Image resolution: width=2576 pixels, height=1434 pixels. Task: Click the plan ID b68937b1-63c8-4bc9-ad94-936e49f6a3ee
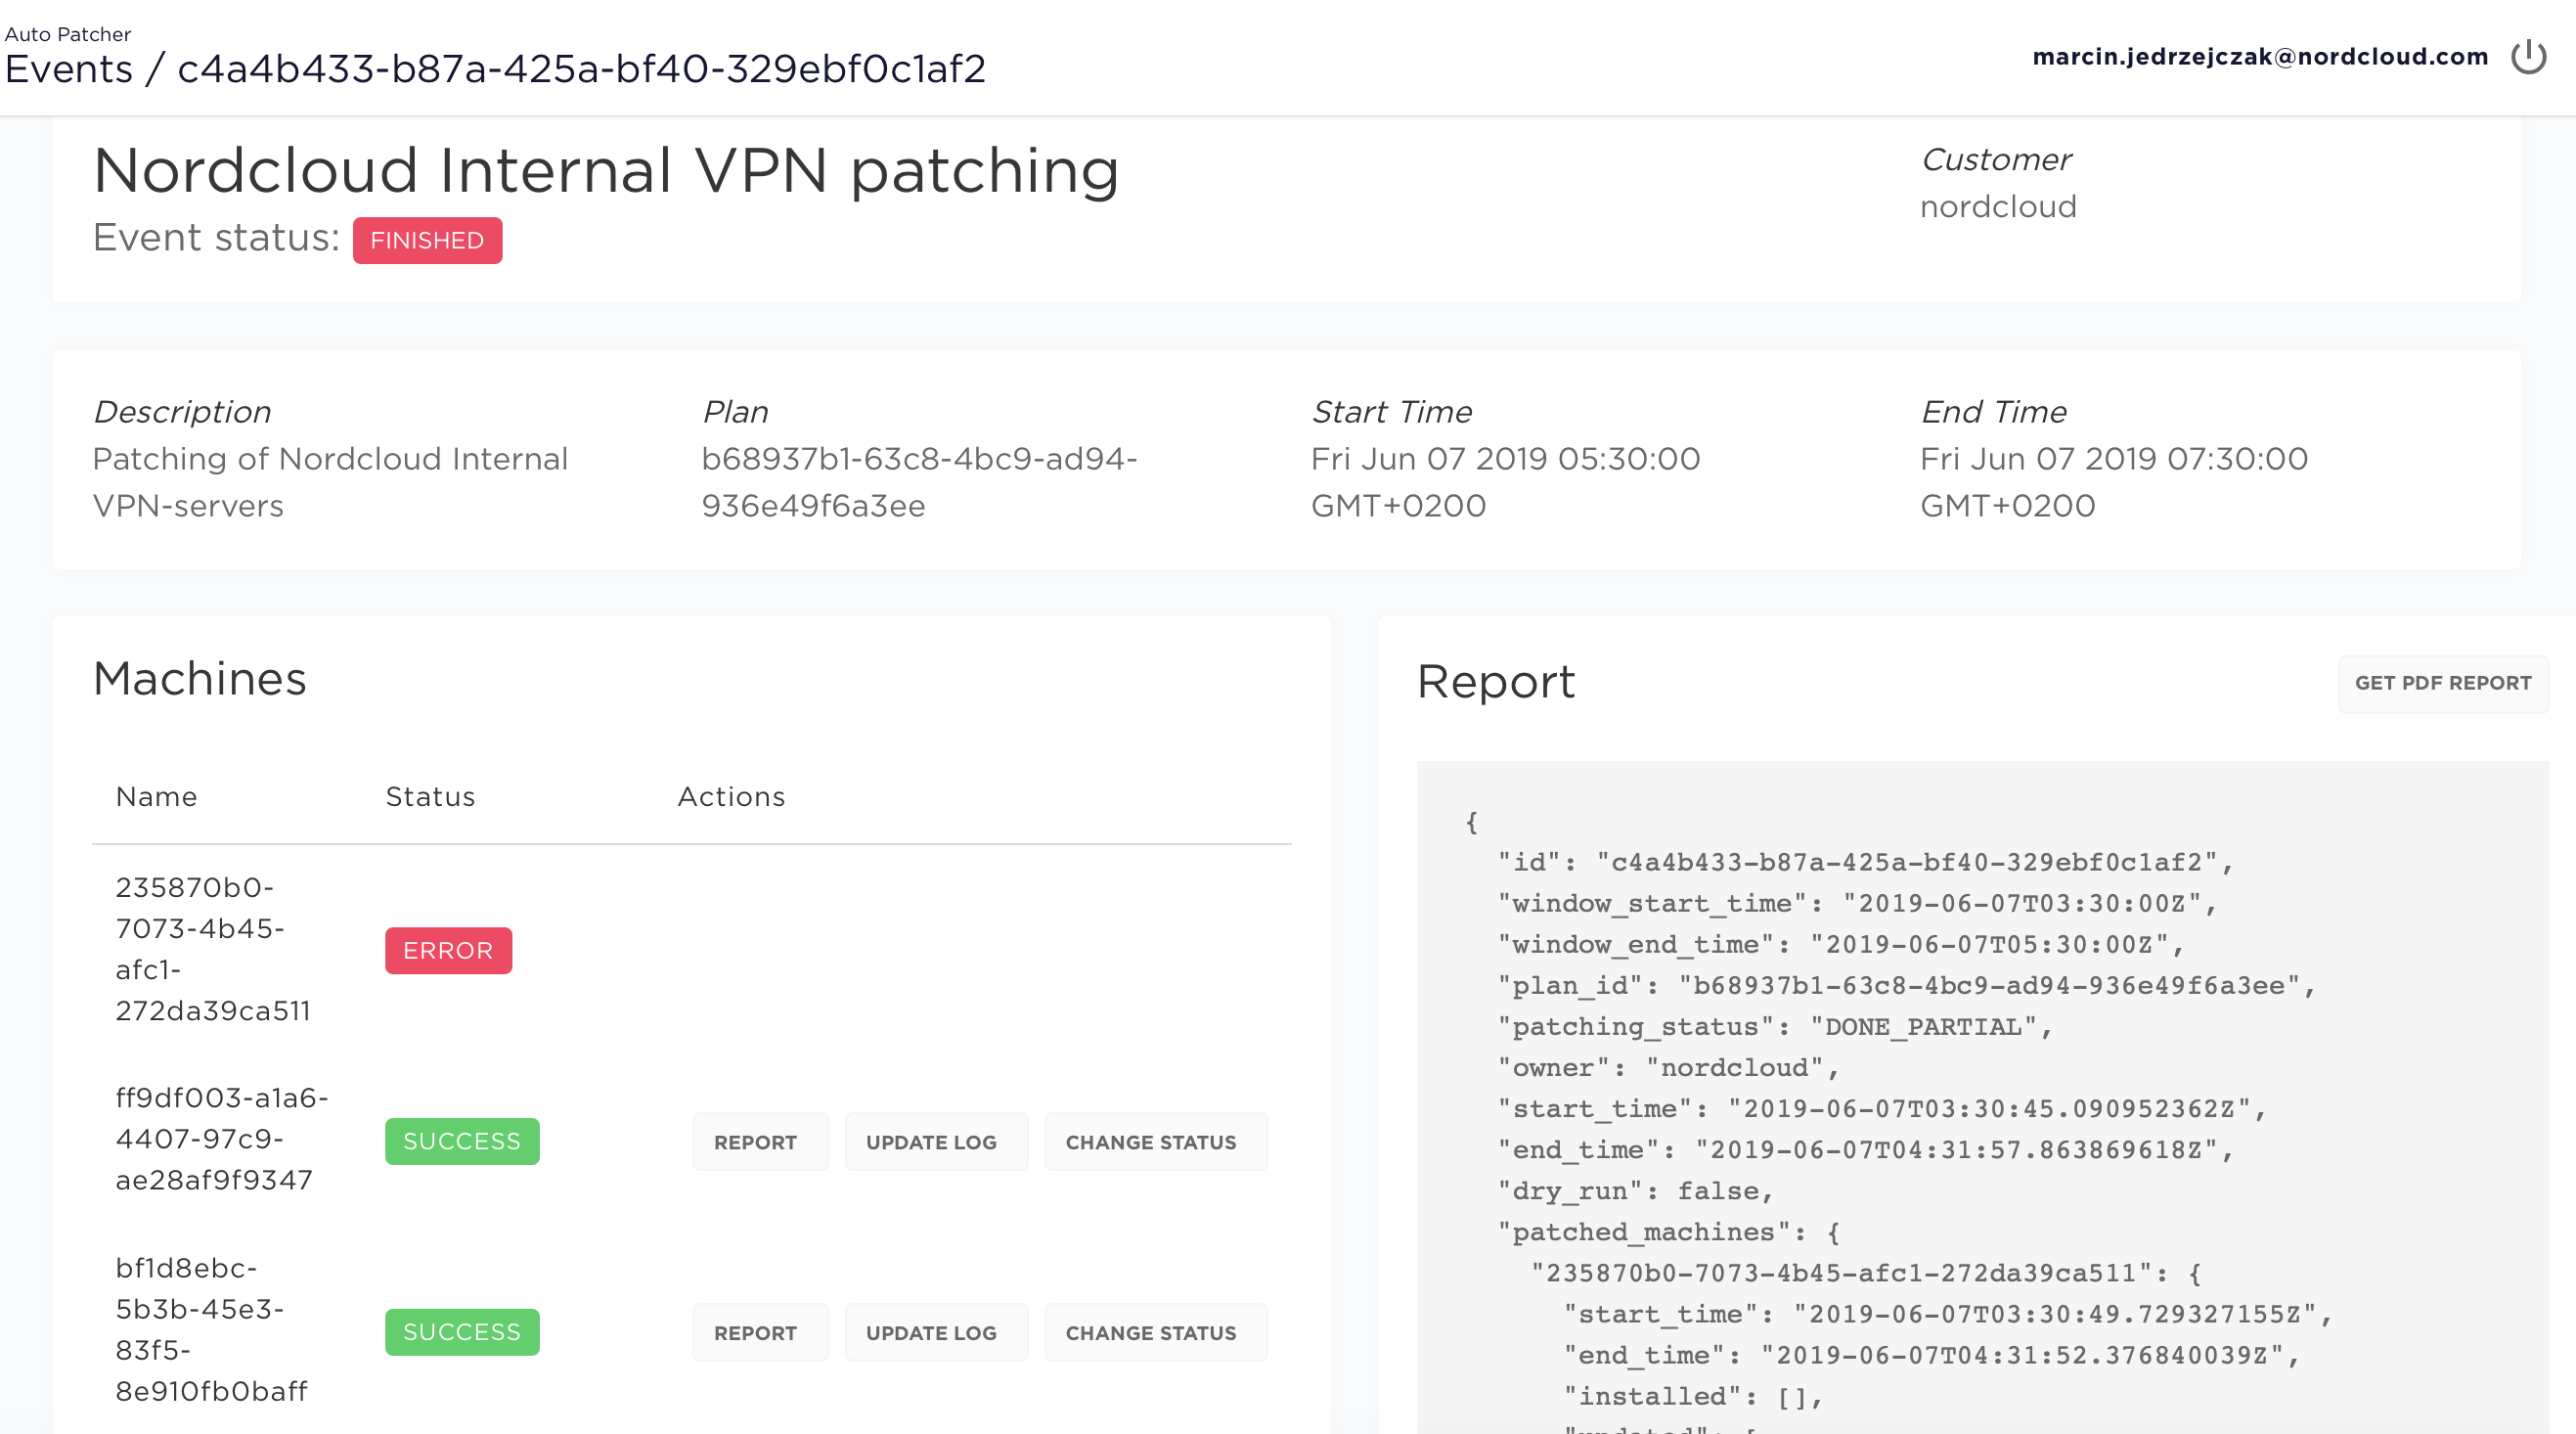pyautogui.click(x=919, y=482)
